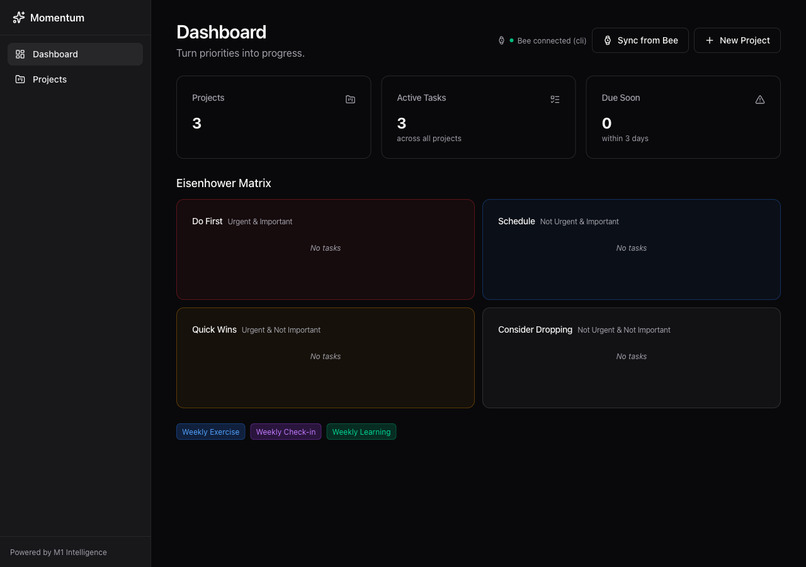The height and width of the screenshot is (567, 806).
Task: Click the checklist icon on Active Tasks card
Action: click(x=555, y=99)
